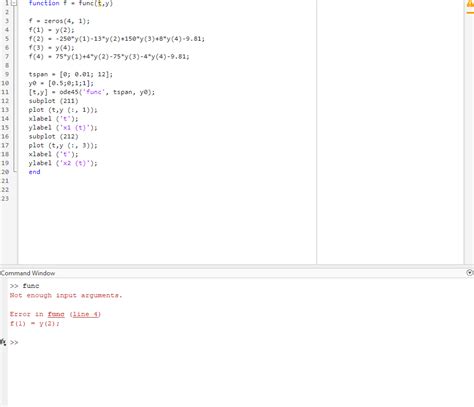Image resolution: width=474 pixels, height=407 pixels.
Task: Place cursor on the ode45 call line
Action: tap(92, 92)
